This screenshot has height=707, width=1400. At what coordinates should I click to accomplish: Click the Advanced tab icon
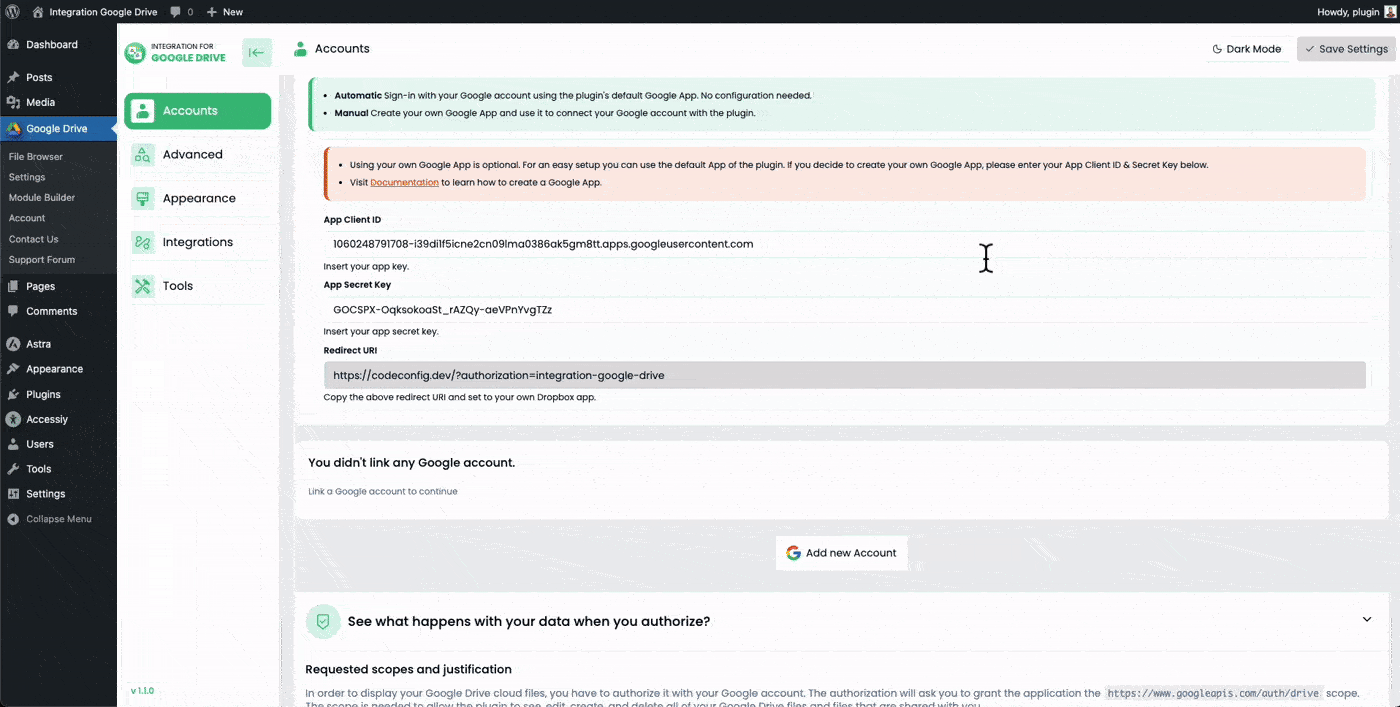click(x=143, y=154)
